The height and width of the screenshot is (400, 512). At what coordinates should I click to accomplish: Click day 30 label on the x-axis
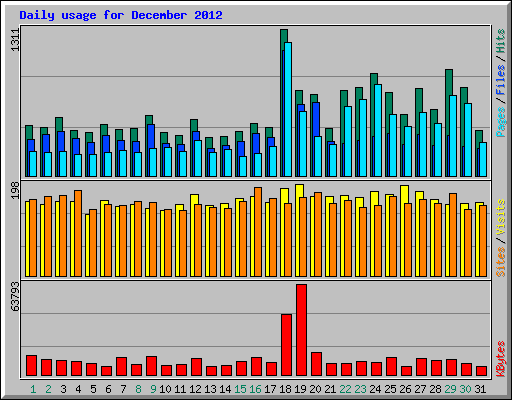465,389
